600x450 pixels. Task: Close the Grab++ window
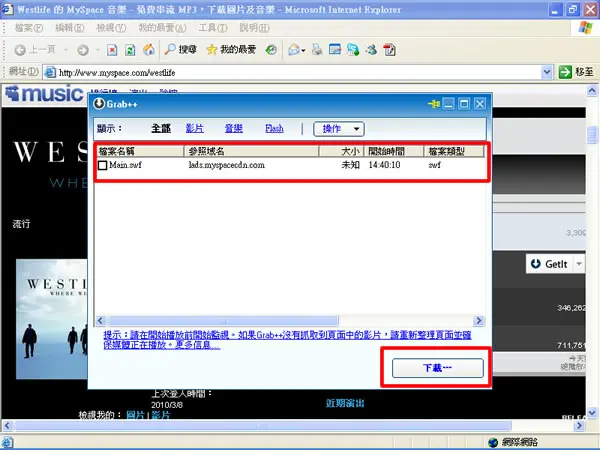point(480,104)
